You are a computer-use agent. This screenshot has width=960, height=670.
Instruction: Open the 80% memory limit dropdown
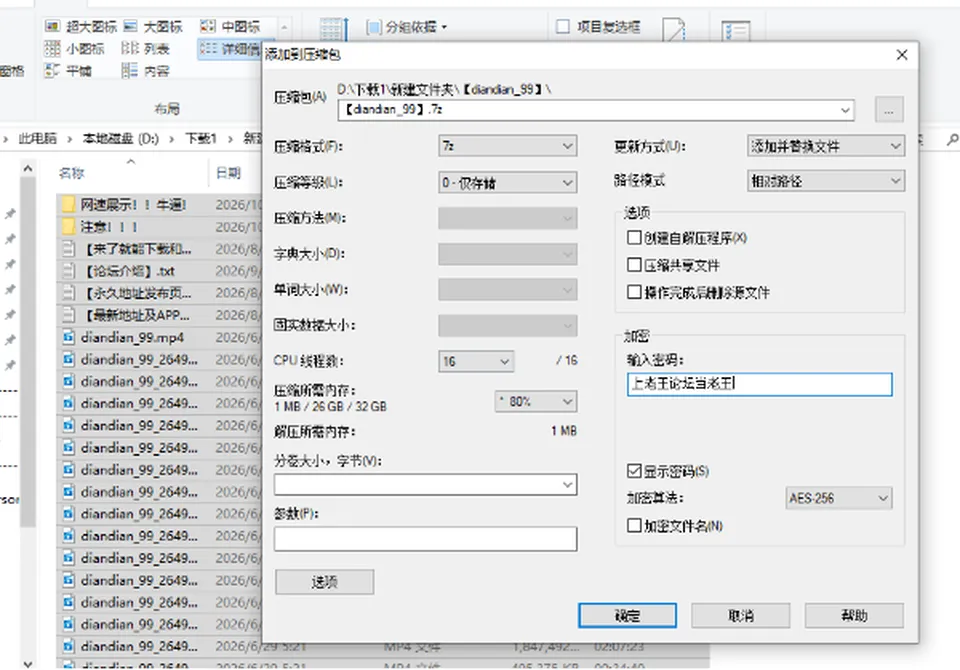536,402
